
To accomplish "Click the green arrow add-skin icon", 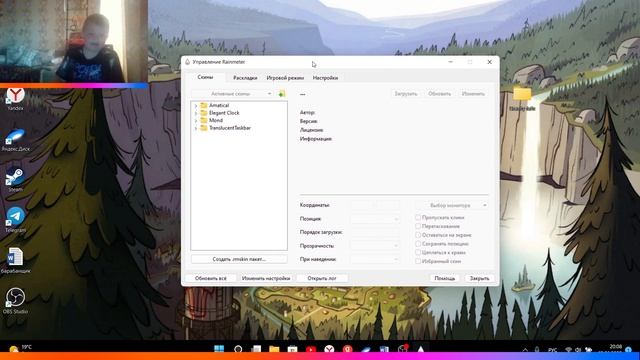I will pyautogui.click(x=282, y=93).
